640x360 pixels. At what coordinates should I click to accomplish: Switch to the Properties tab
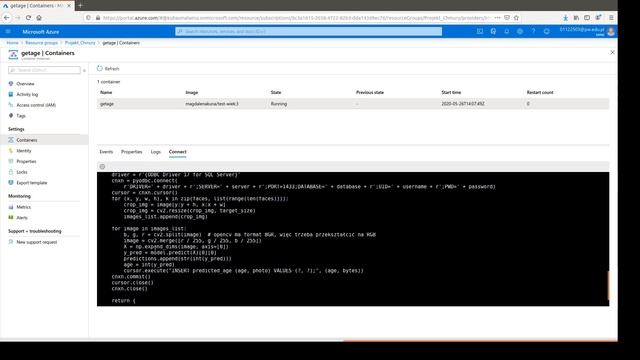pos(131,152)
